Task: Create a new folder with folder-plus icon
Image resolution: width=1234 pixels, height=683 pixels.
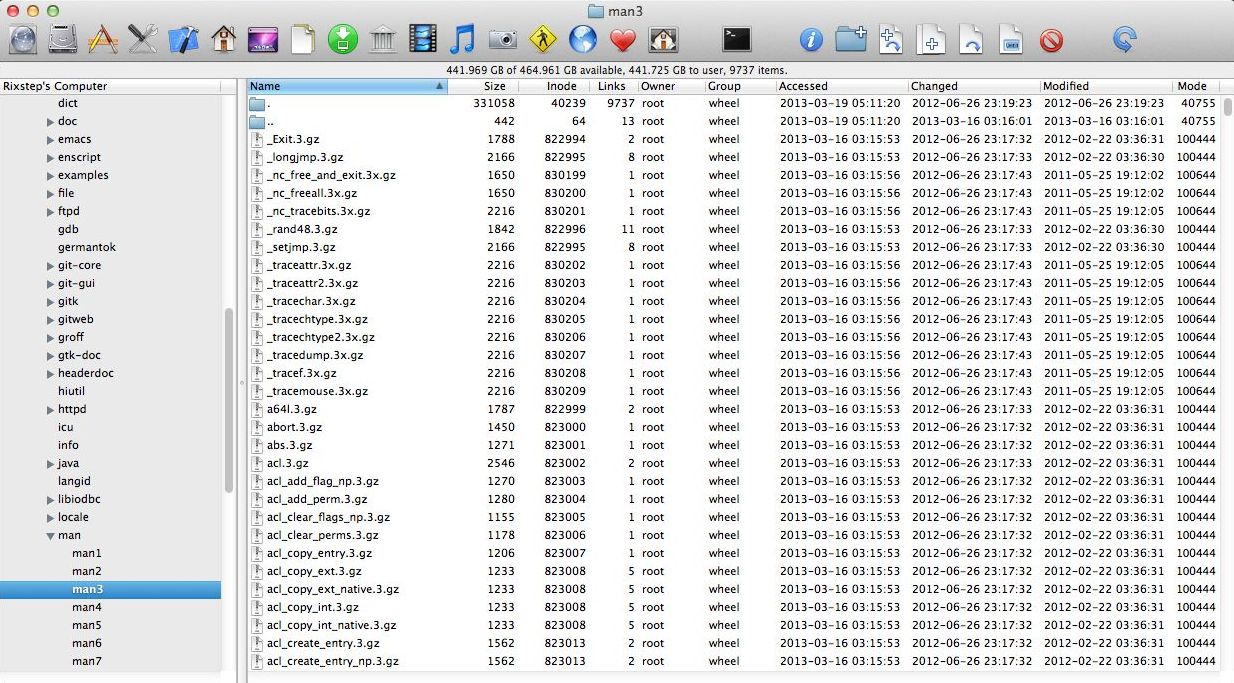Action: click(x=851, y=39)
